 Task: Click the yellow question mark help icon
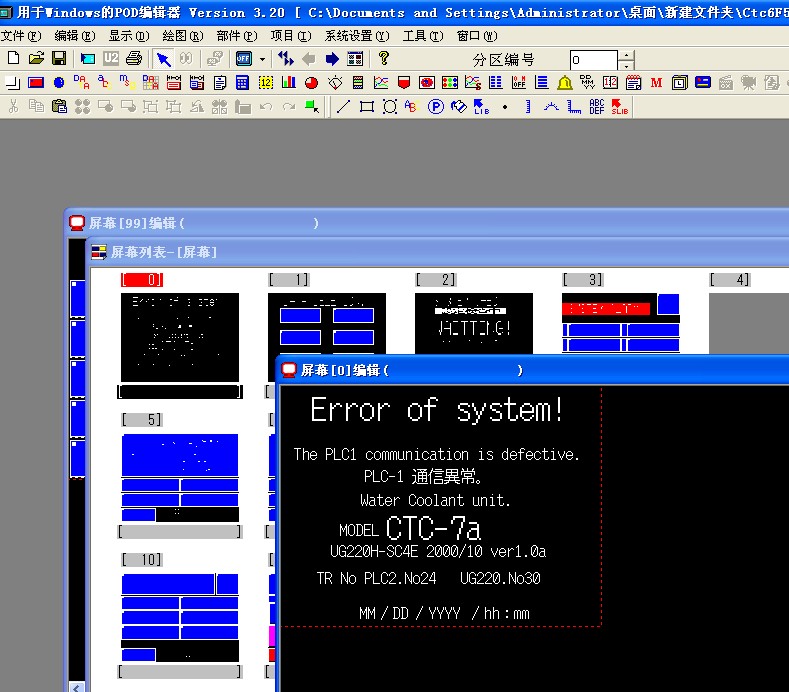pos(384,59)
